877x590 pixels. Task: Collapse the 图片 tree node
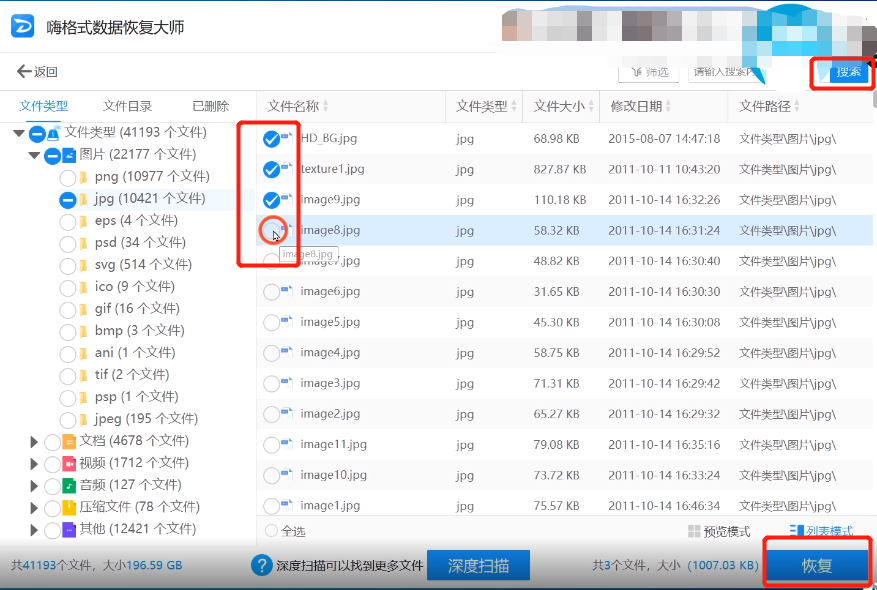[x=34, y=157]
